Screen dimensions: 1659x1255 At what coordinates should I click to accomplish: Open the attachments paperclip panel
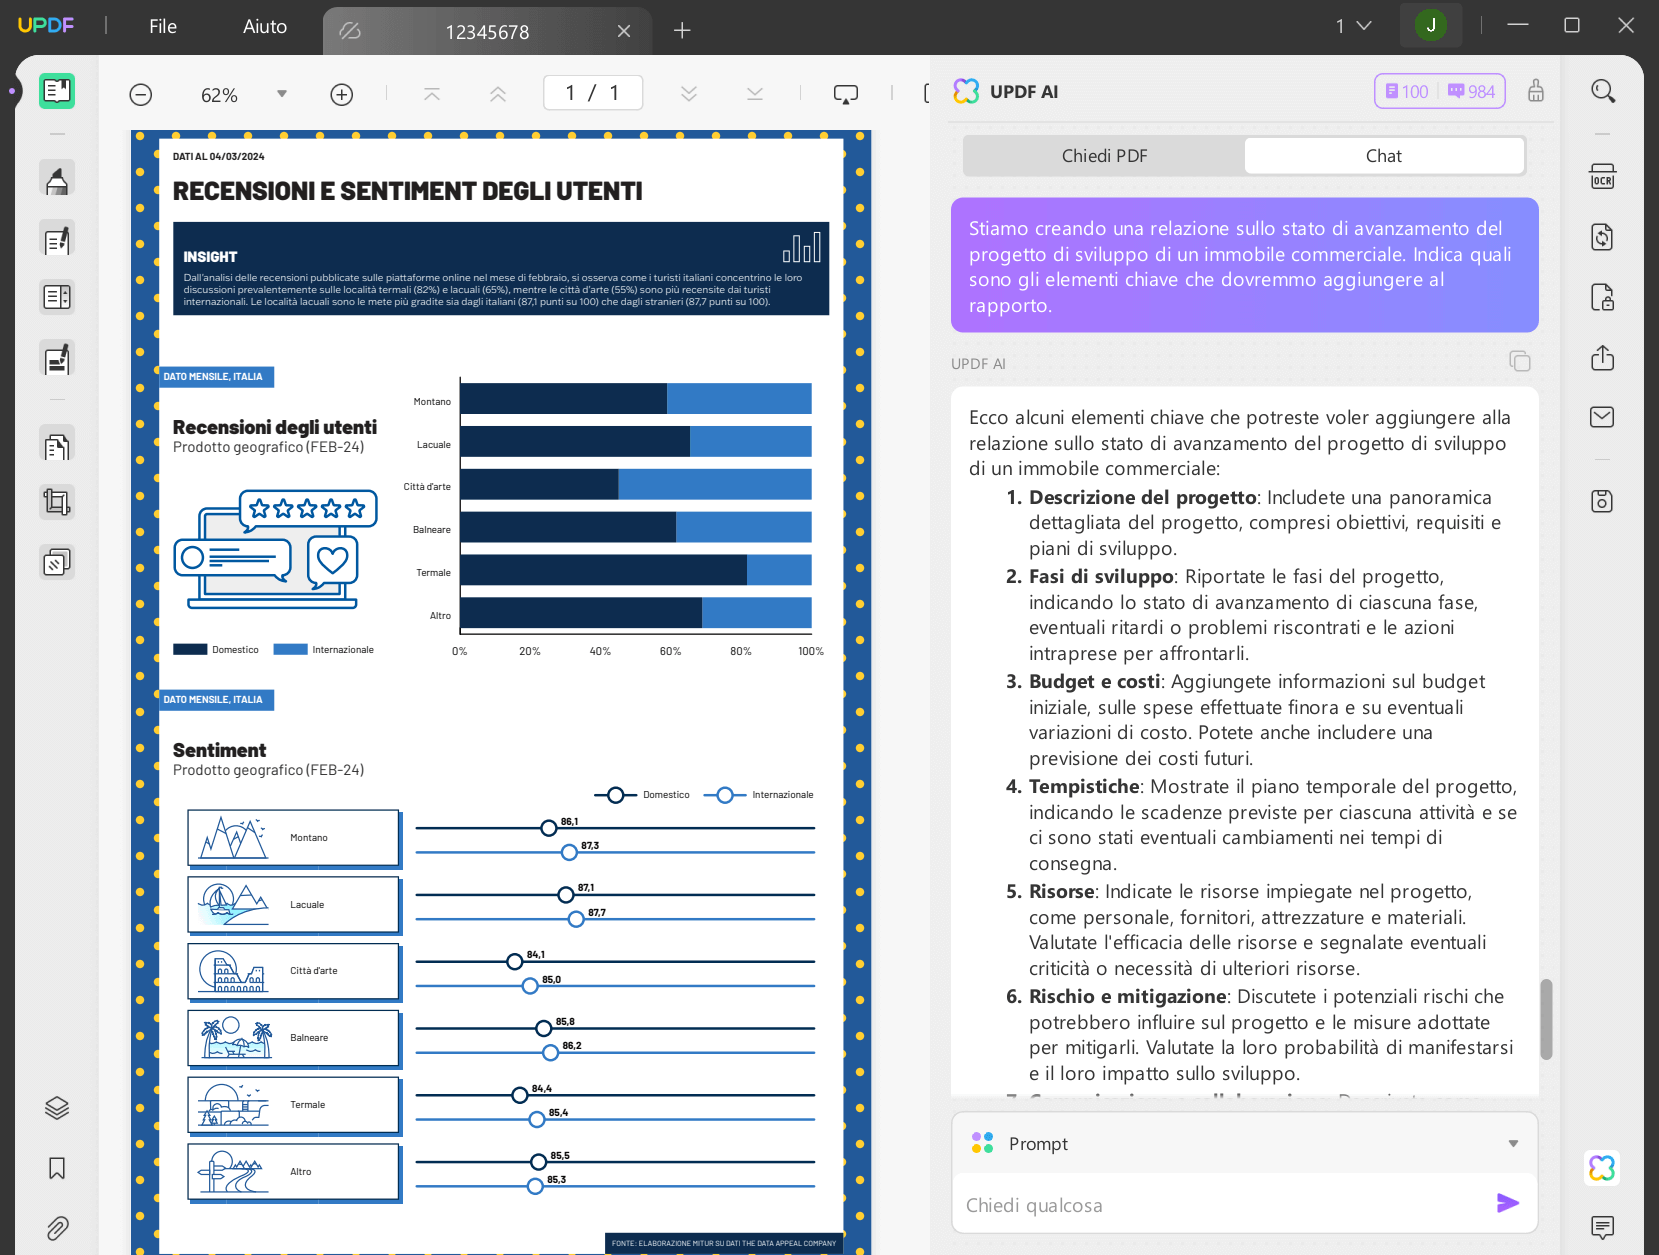click(x=57, y=1228)
